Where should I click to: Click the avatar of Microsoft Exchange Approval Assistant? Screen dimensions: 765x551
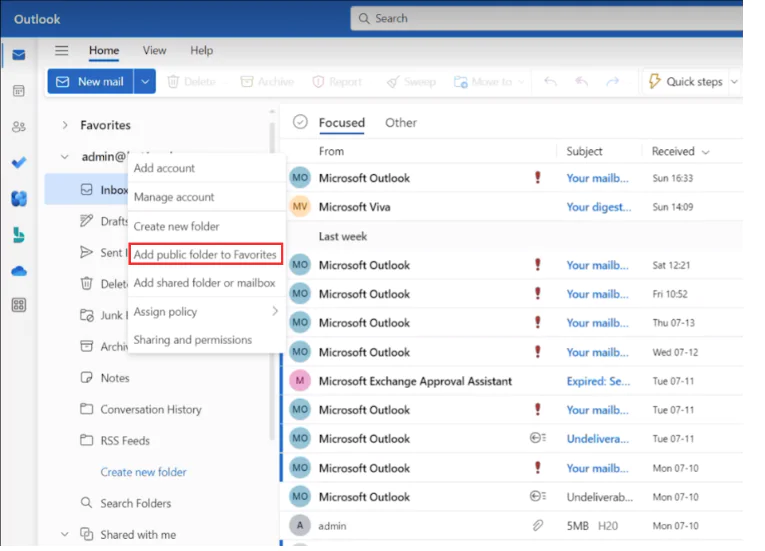[300, 381]
